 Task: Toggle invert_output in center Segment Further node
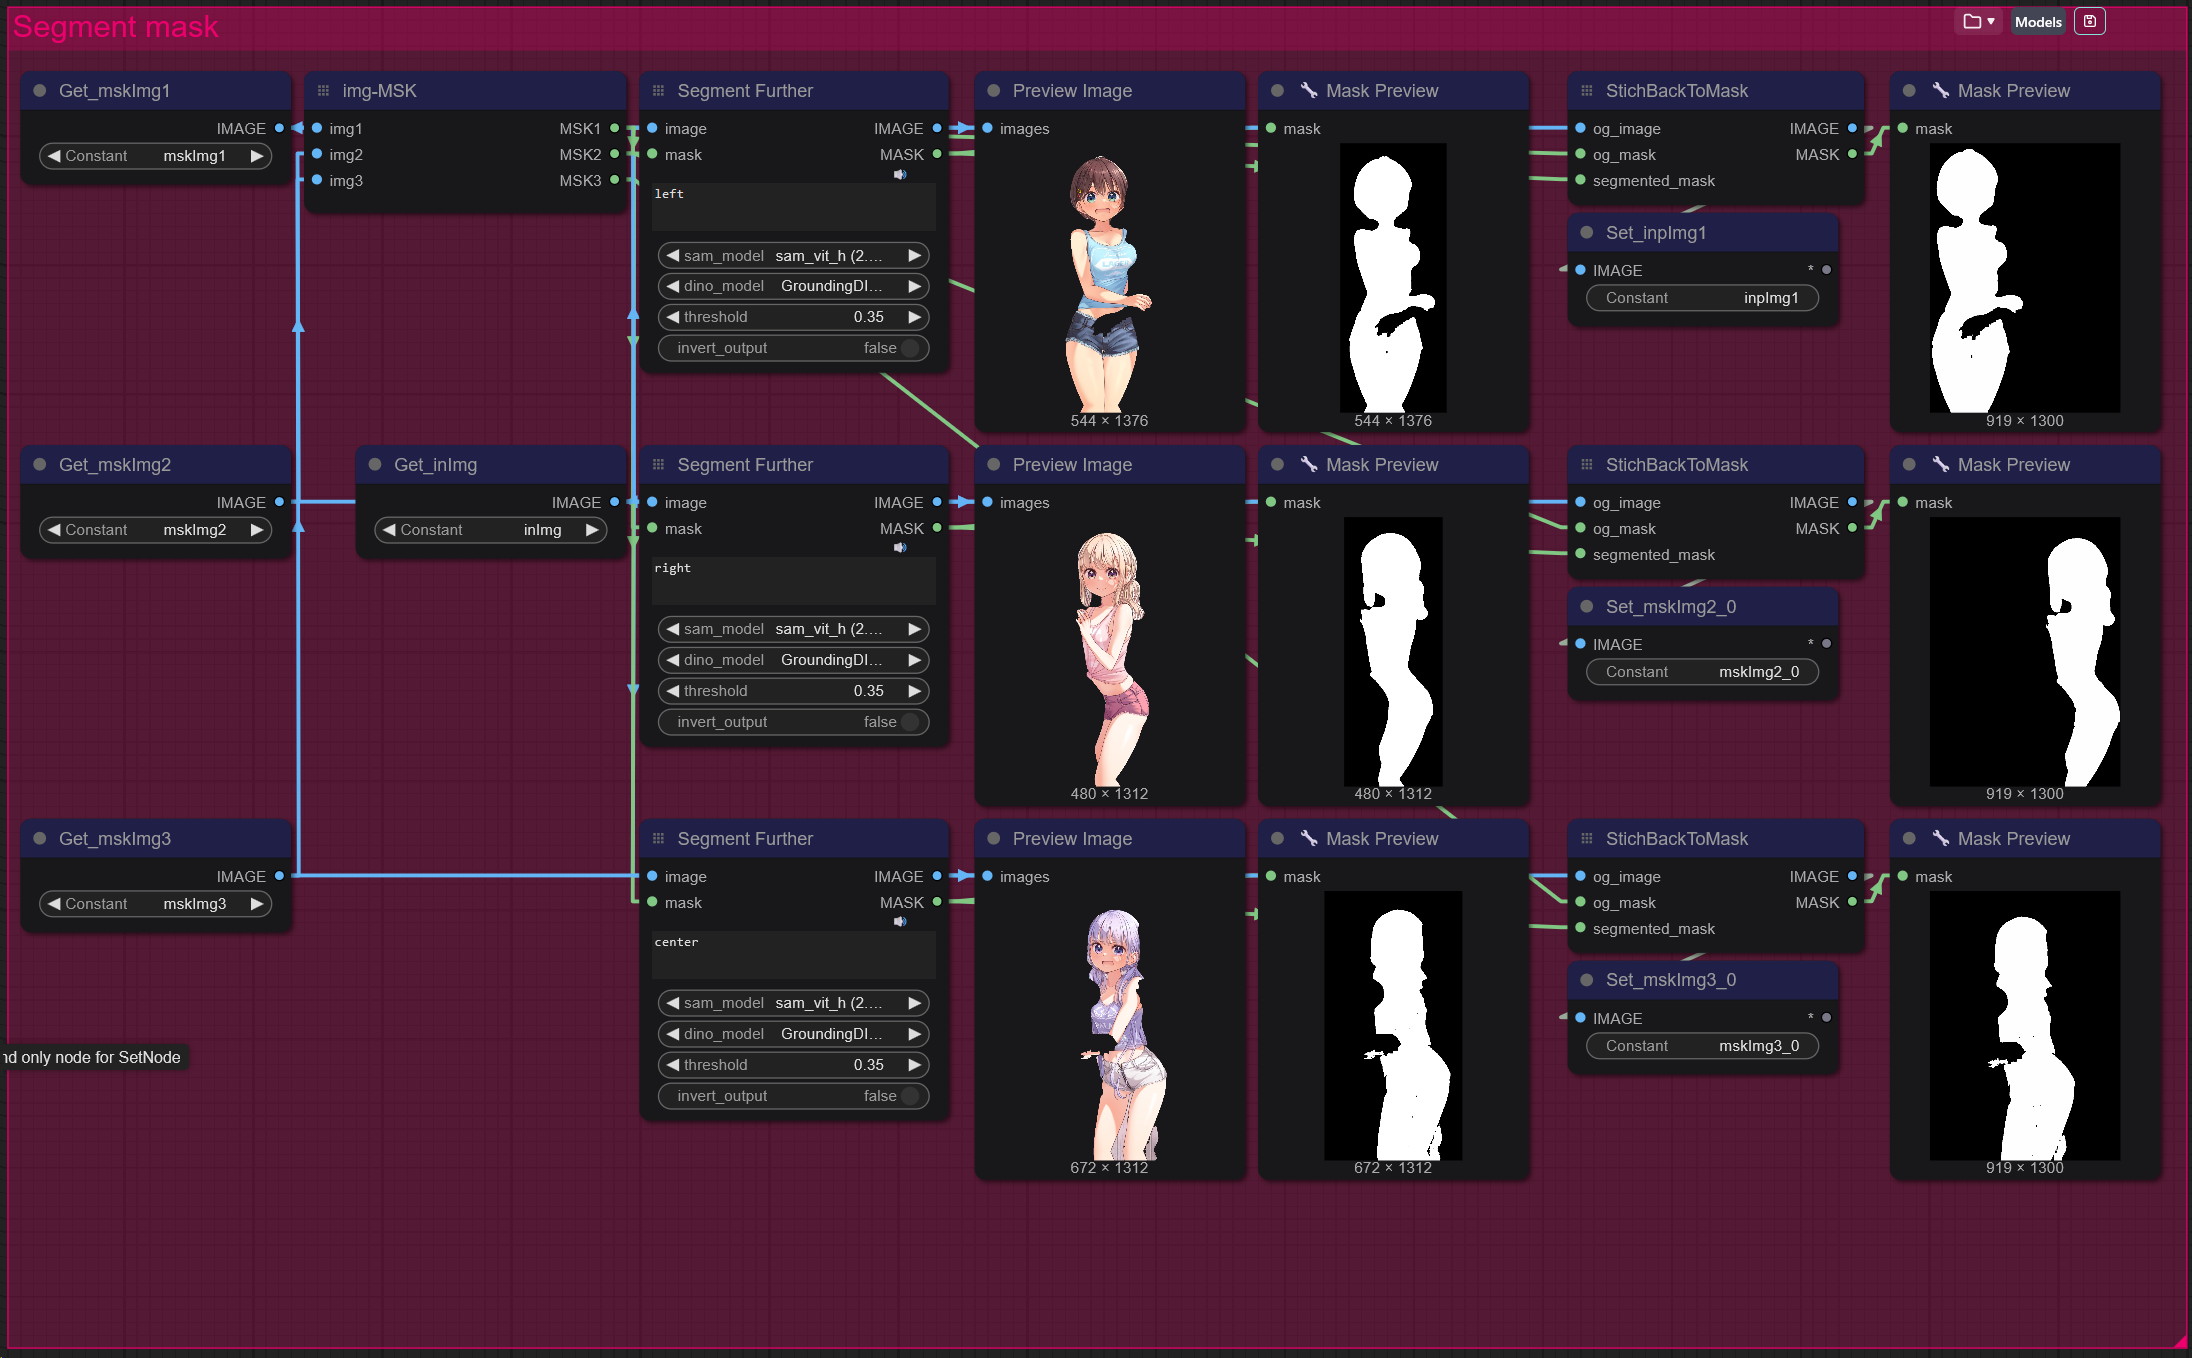(909, 1096)
